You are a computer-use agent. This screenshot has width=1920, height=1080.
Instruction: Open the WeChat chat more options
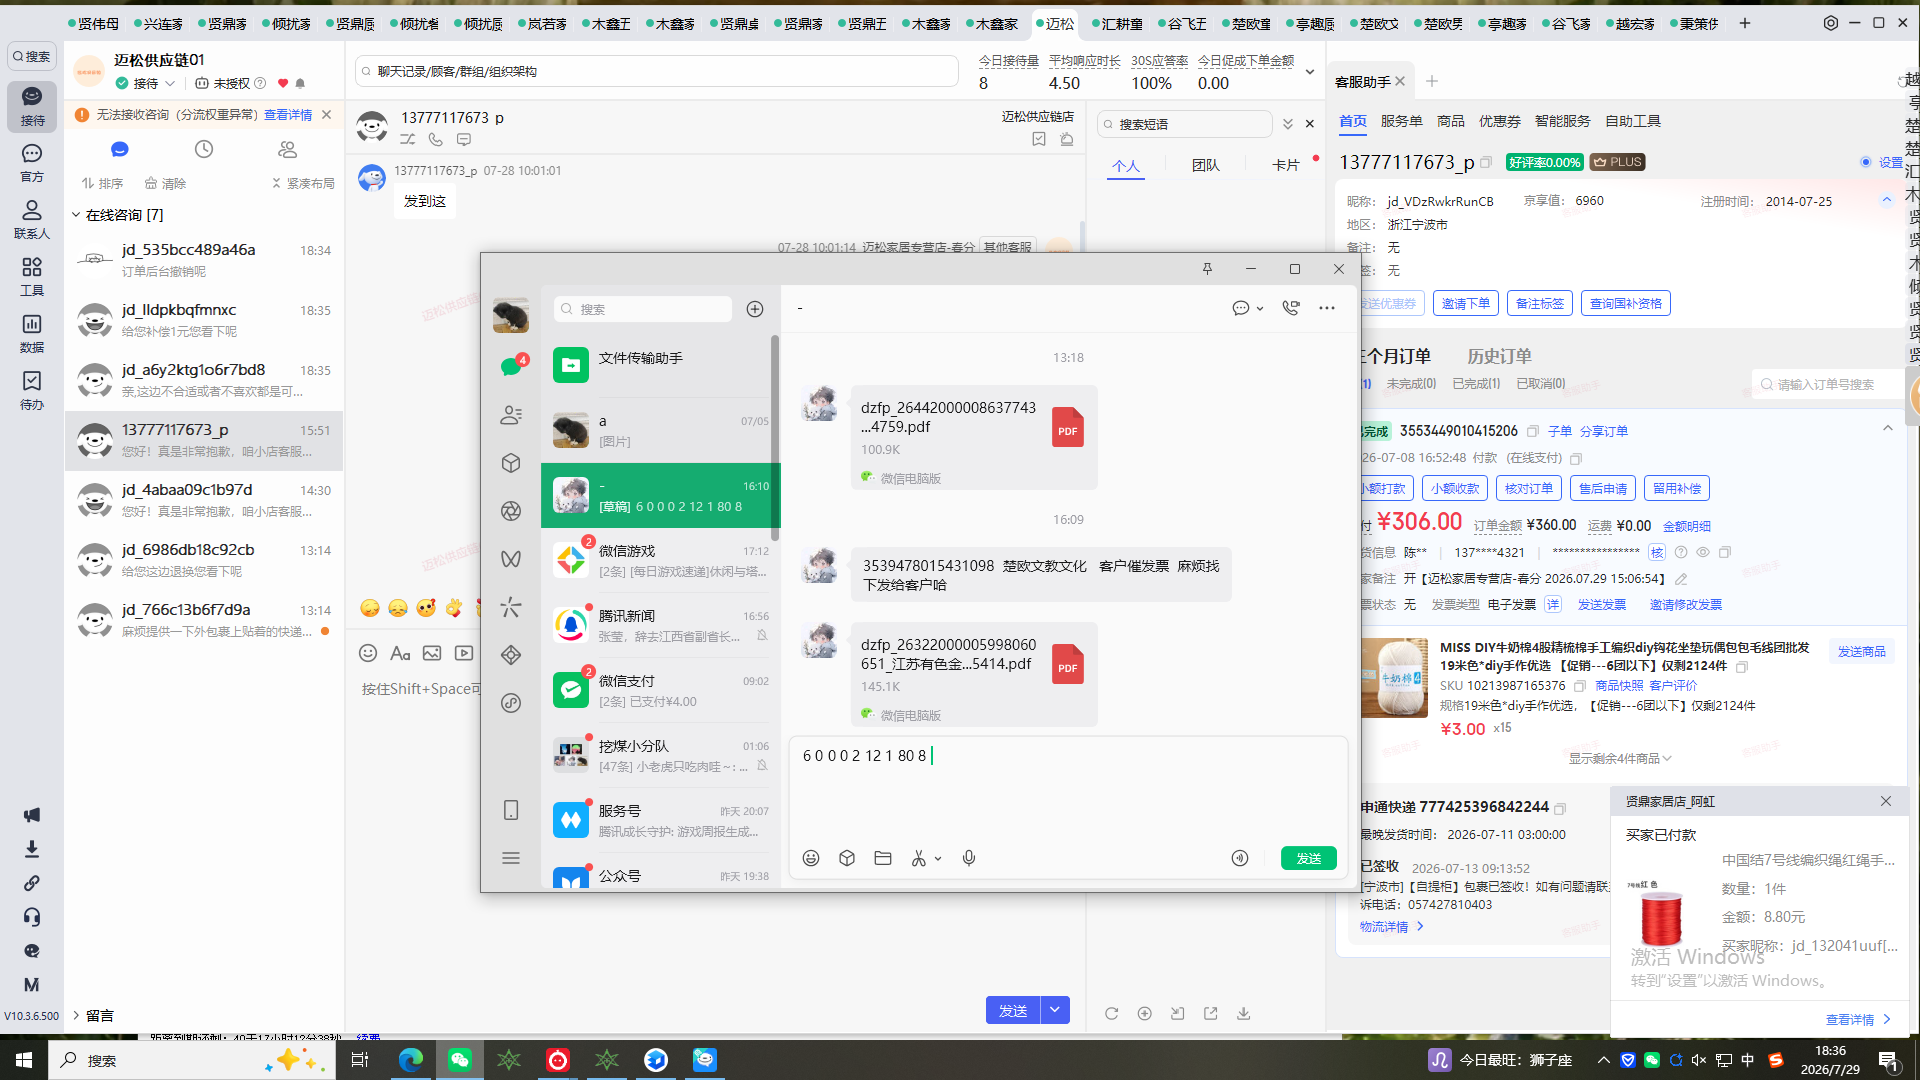click(x=1327, y=308)
